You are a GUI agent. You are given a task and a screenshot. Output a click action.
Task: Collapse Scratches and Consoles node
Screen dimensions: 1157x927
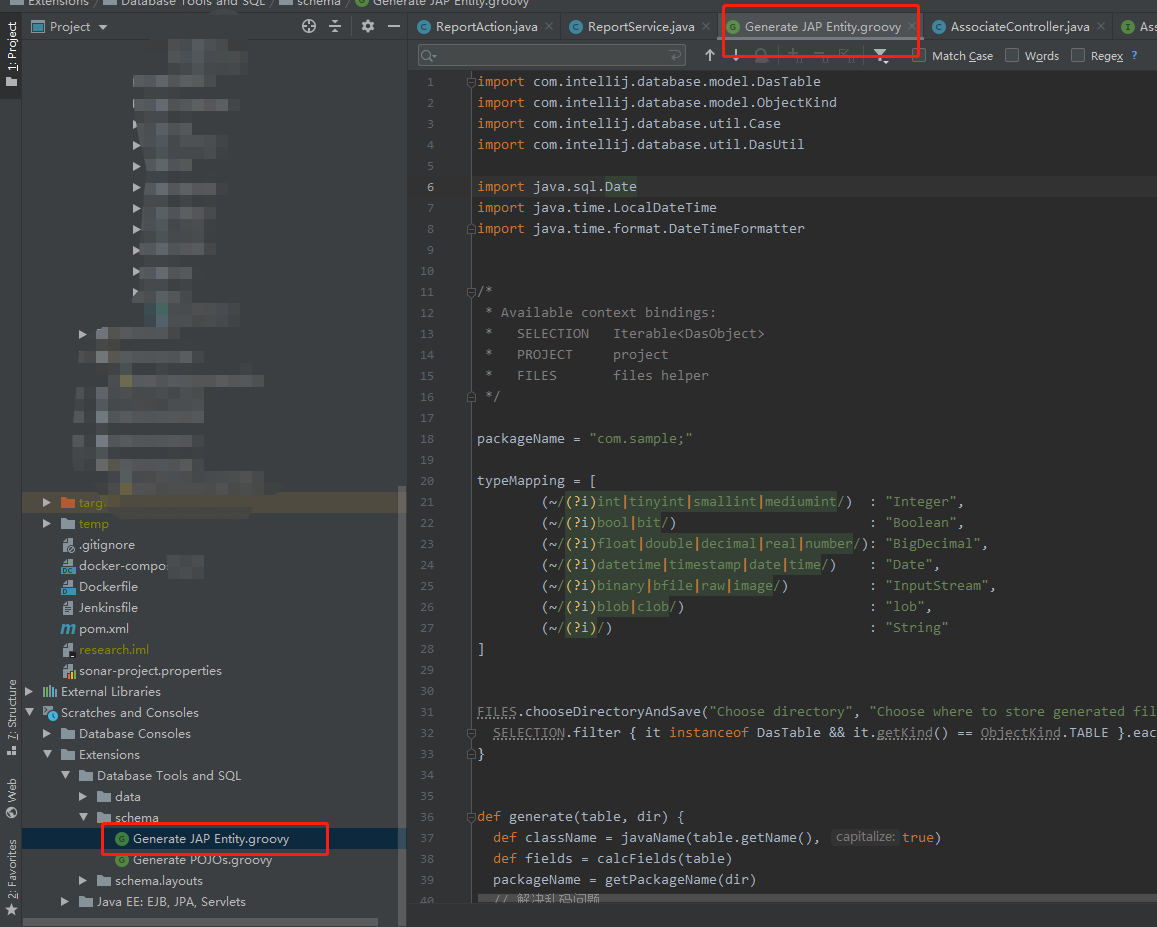[x=30, y=712]
